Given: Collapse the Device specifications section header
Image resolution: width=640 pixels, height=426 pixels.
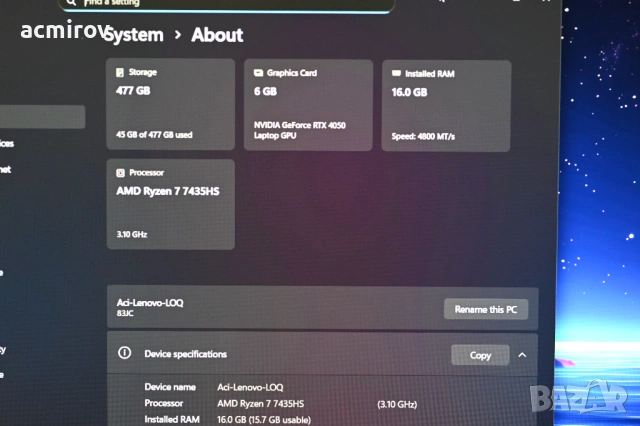Looking at the screenshot, I should pyautogui.click(x=280, y=354).
